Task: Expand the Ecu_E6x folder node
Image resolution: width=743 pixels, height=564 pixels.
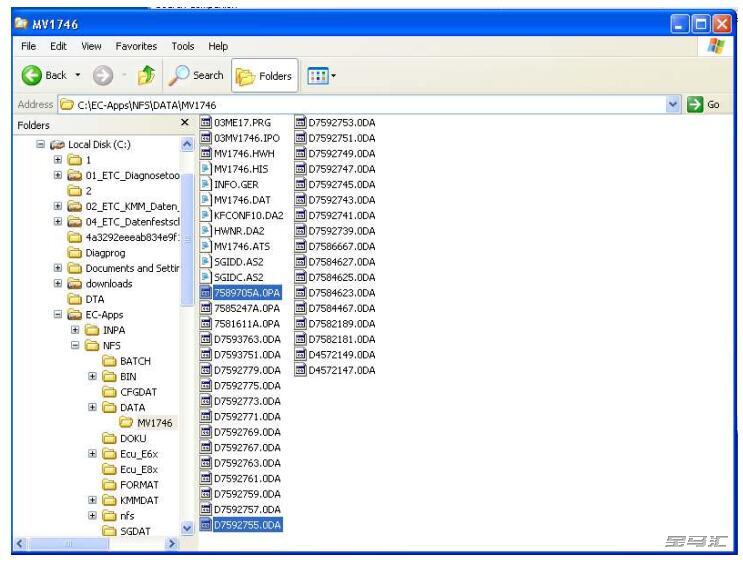Action: pos(92,454)
